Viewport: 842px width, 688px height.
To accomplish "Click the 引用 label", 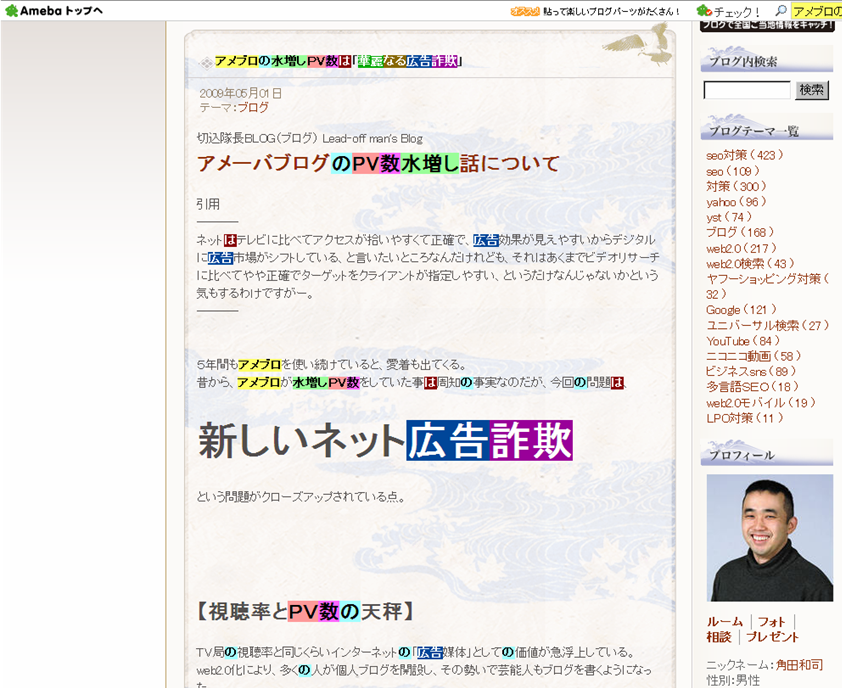I will tap(208, 204).
